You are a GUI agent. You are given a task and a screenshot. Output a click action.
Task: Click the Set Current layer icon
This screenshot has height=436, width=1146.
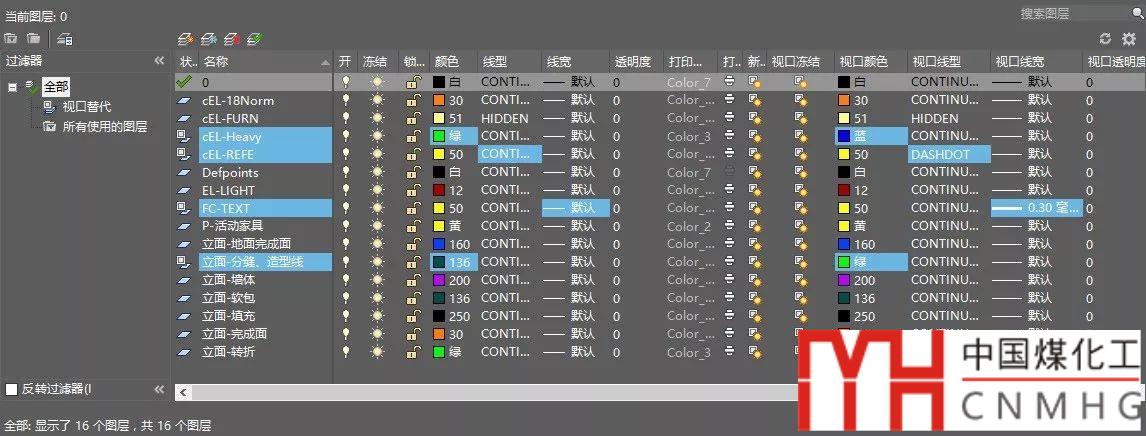255,38
